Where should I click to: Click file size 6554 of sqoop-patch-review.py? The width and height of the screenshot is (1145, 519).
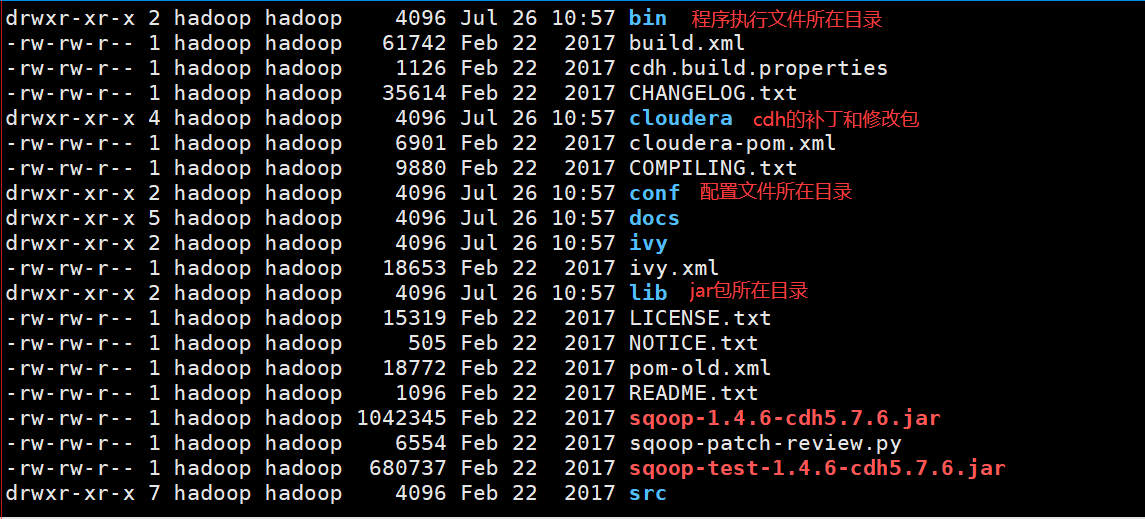click(421, 443)
